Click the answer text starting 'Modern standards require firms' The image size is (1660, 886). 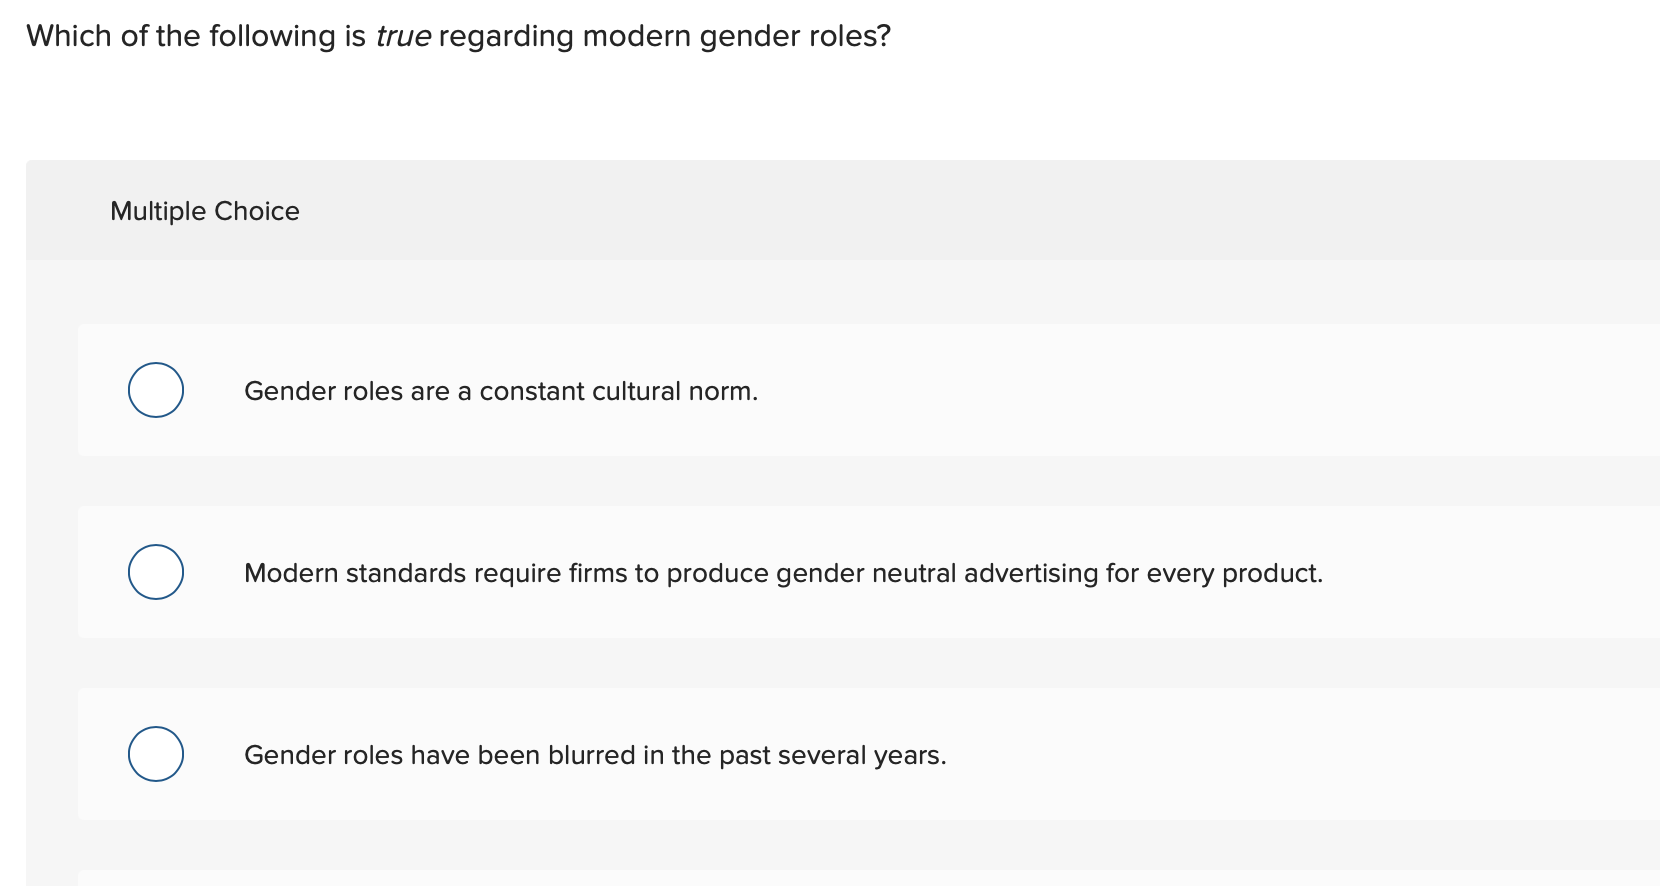coord(782,573)
